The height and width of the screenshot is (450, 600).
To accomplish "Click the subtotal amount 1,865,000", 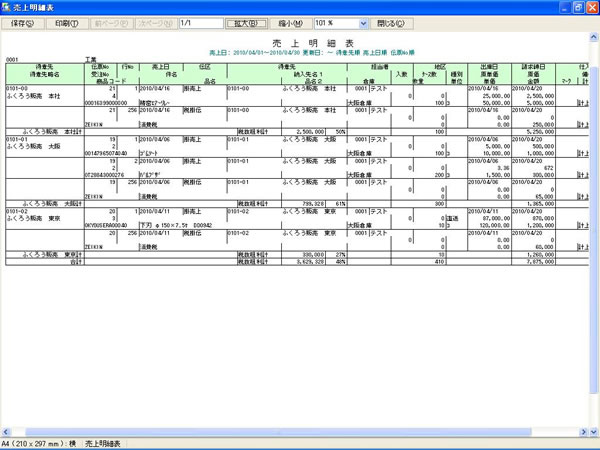I will (x=540, y=204).
